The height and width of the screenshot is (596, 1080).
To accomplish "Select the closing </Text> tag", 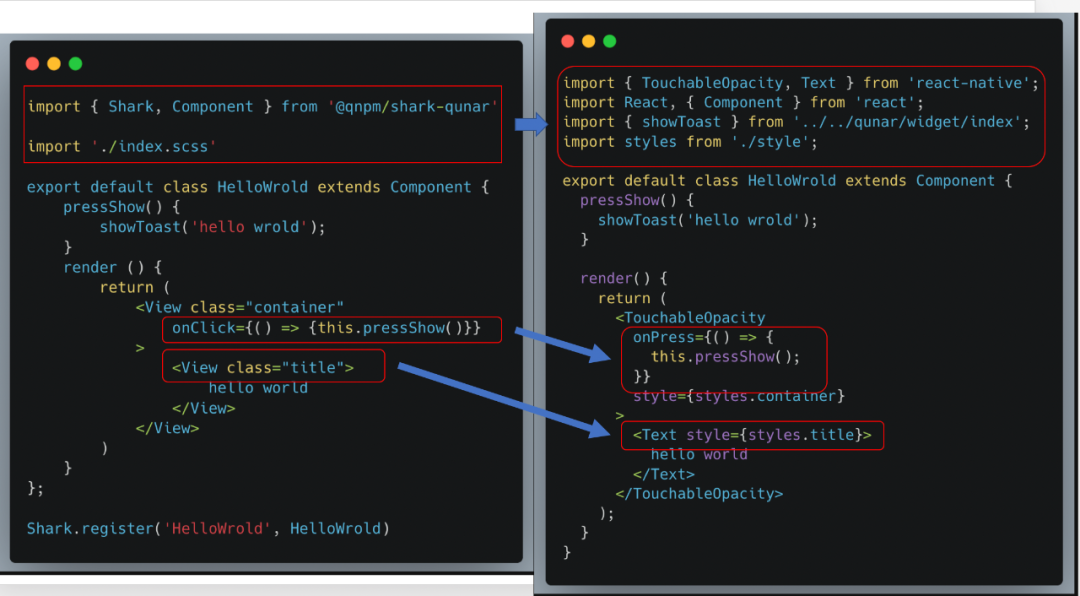I will pyautogui.click(x=663, y=474).
